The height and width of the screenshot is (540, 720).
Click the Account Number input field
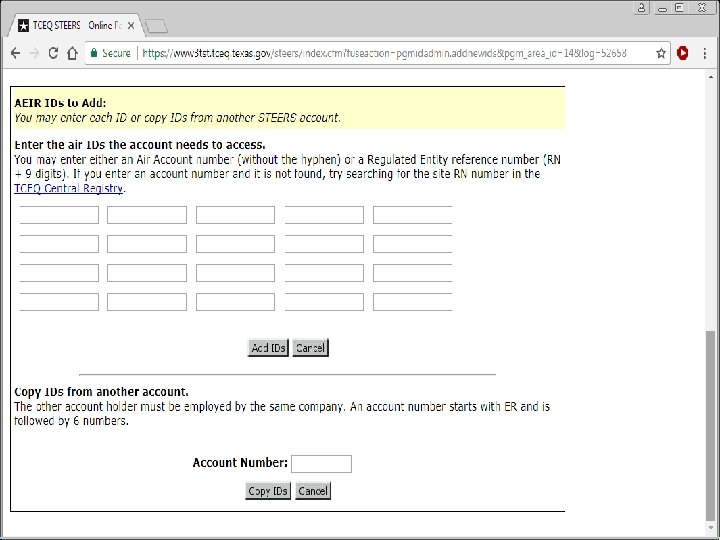321,464
